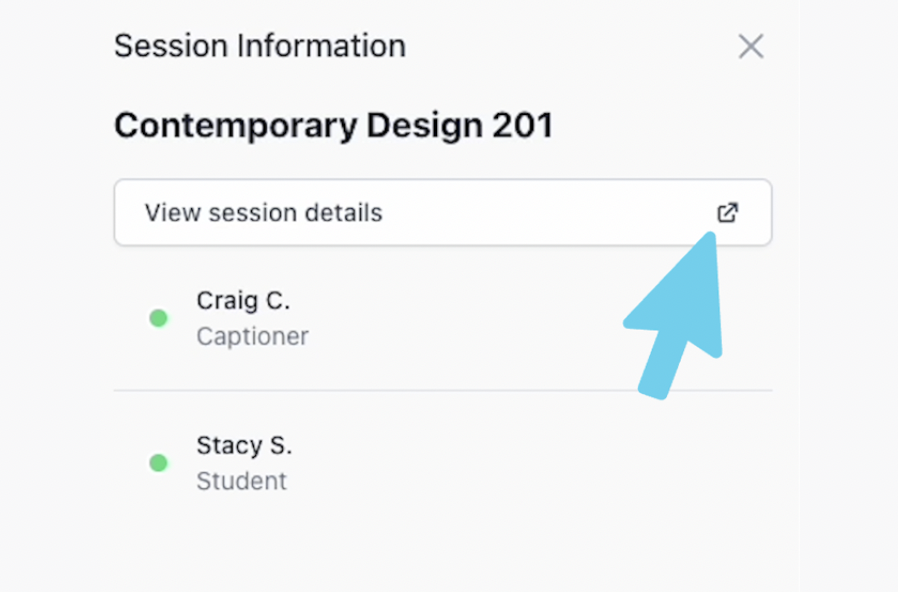Click the word Session in panel header
The width and height of the screenshot is (898, 592).
coord(171,46)
